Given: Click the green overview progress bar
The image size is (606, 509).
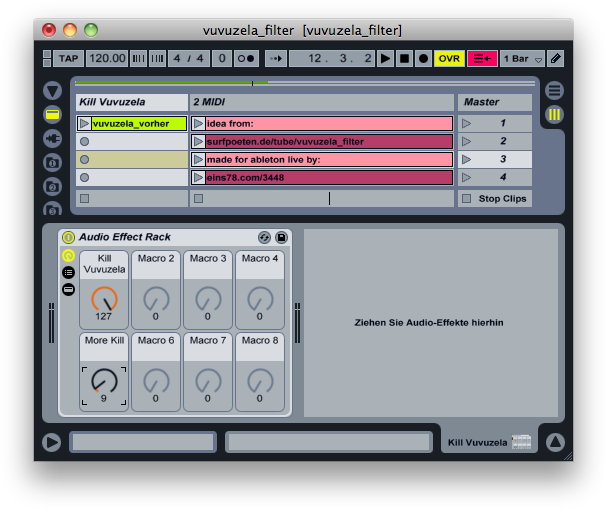Looking at the screenshot, I should [x=172, y=82].
